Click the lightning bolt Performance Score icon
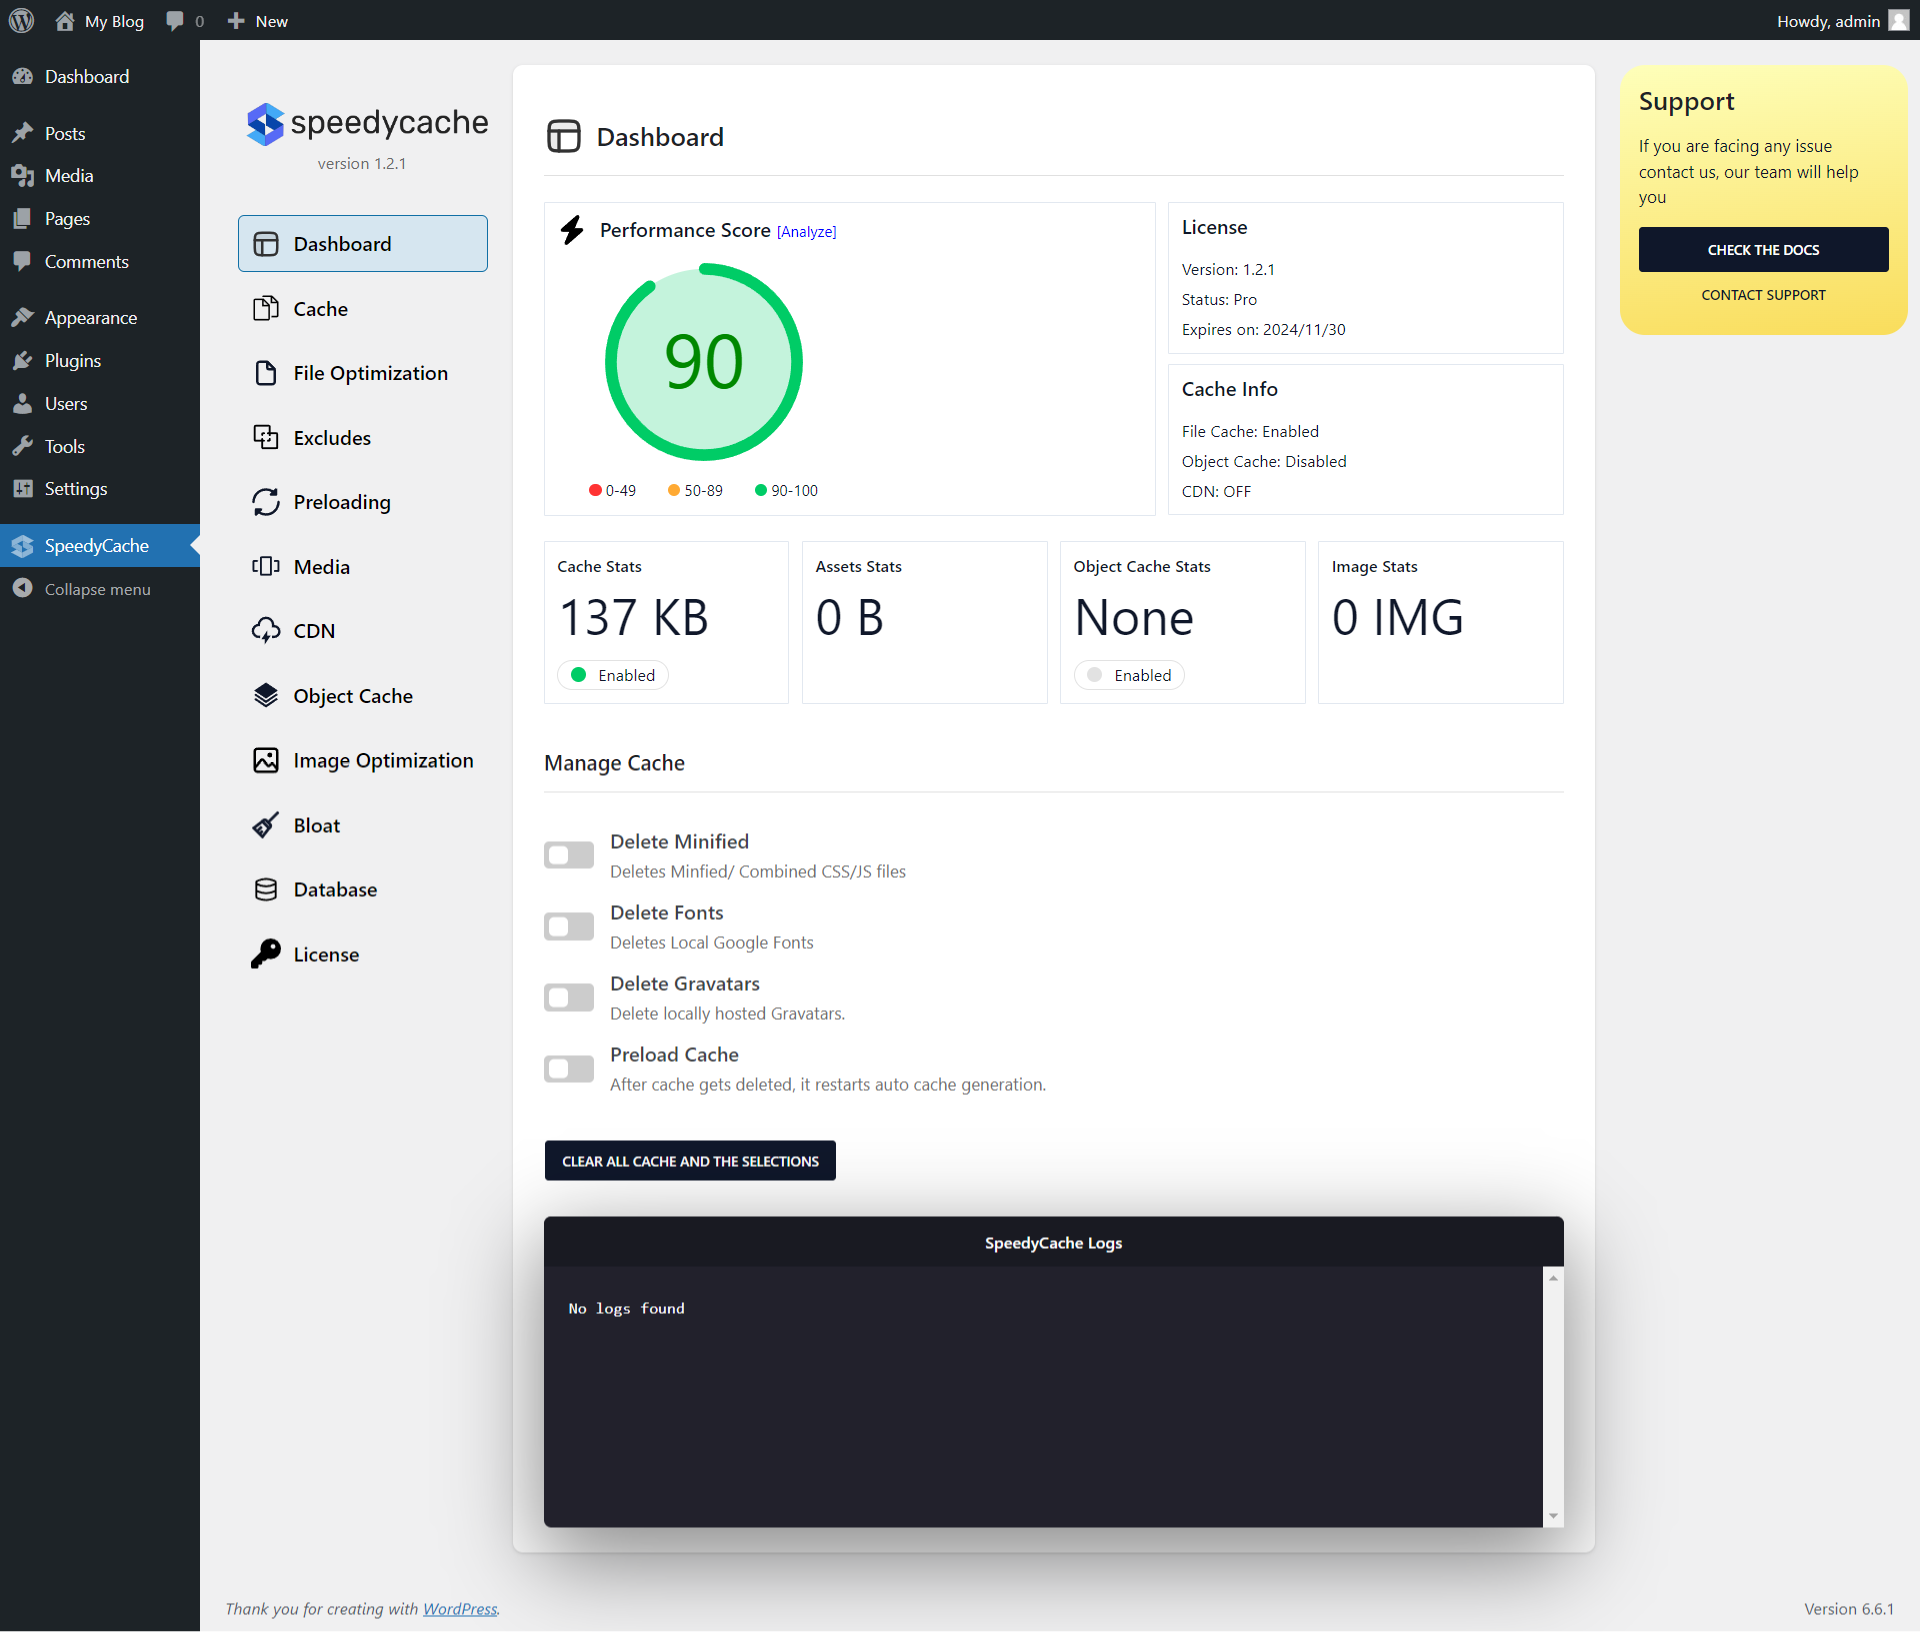This screenshot has height=1633, width=1920. pos(572,230)
